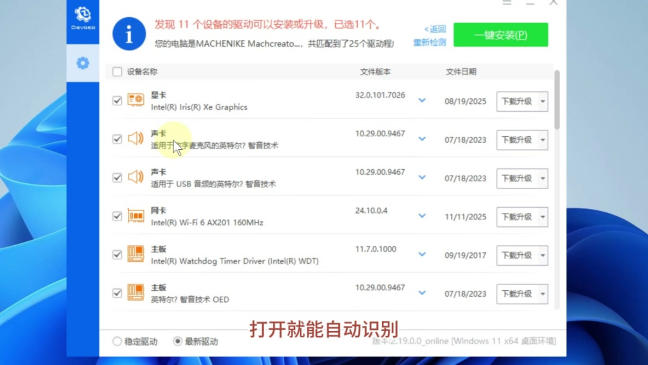
Task: Uncheck the digital microphone 智音技术 sound driver
Action: click(117, 139)
